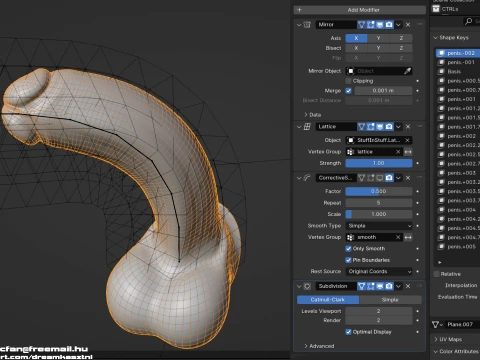480x360 pixels.
Task: Uncheck Optimal Display option
Action: pos(349,332)
